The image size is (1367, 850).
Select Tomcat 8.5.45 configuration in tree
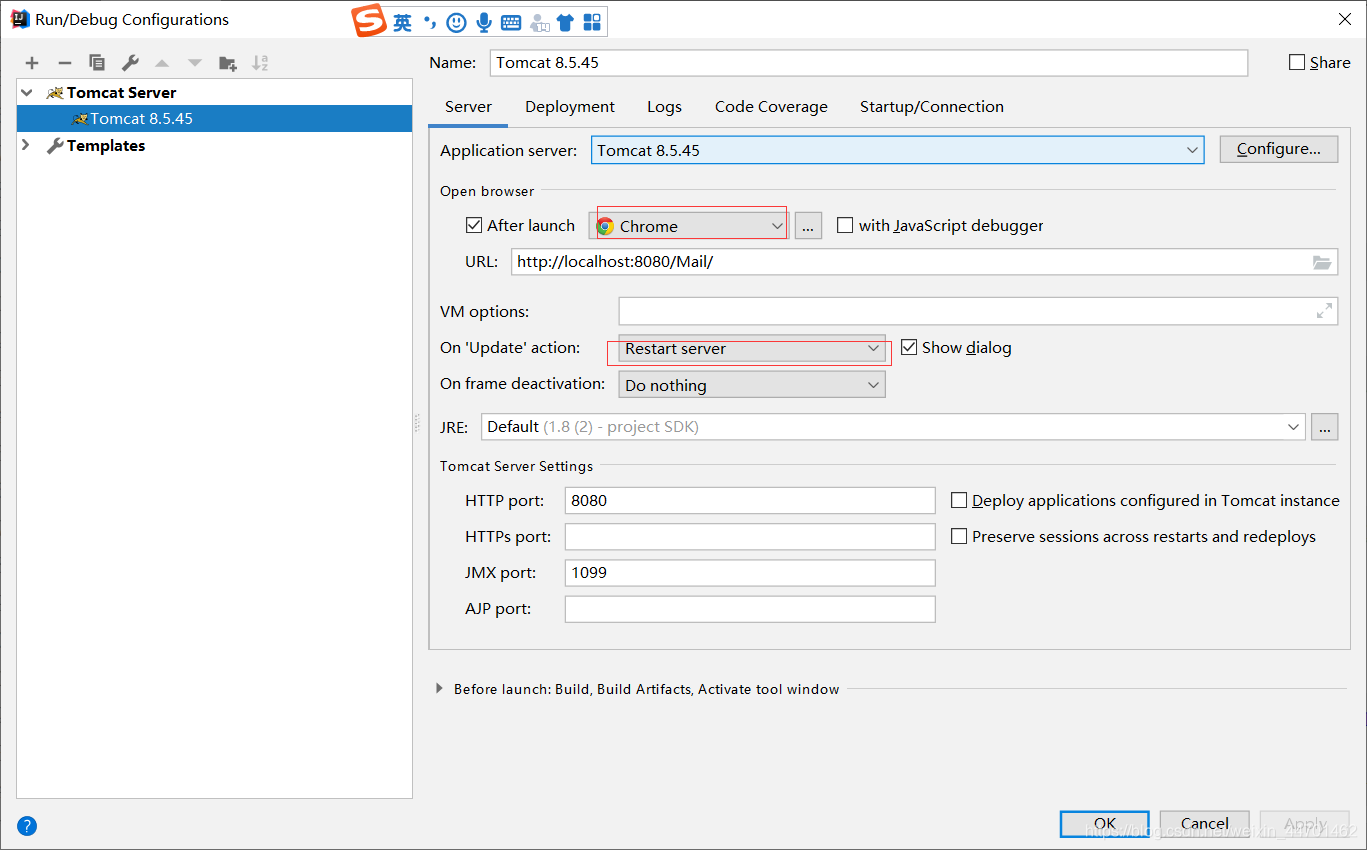tap(214, 118)
